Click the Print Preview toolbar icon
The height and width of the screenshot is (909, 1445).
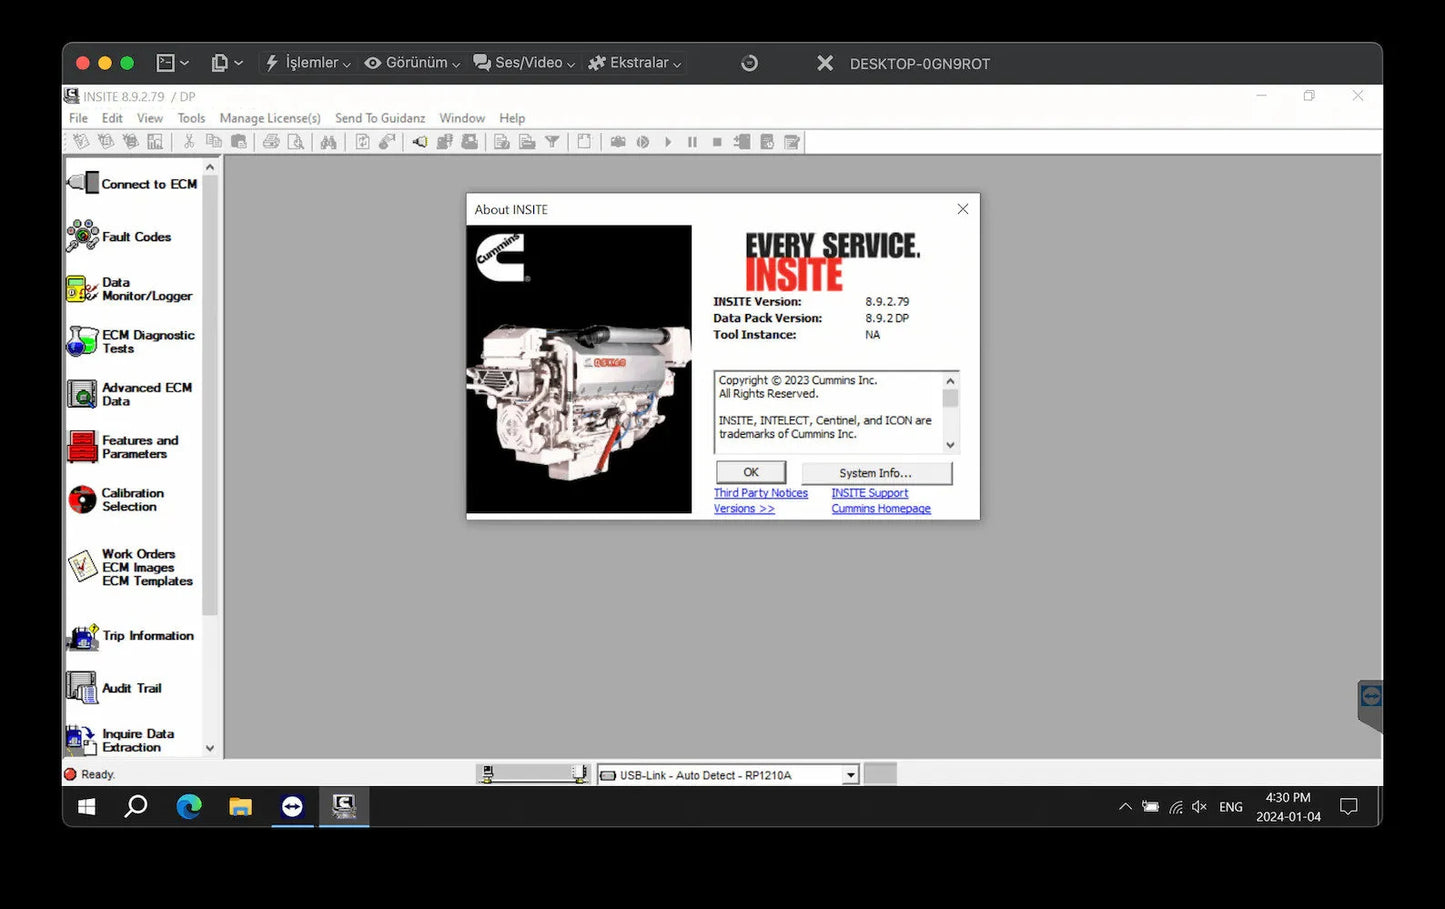pos(295,142)
